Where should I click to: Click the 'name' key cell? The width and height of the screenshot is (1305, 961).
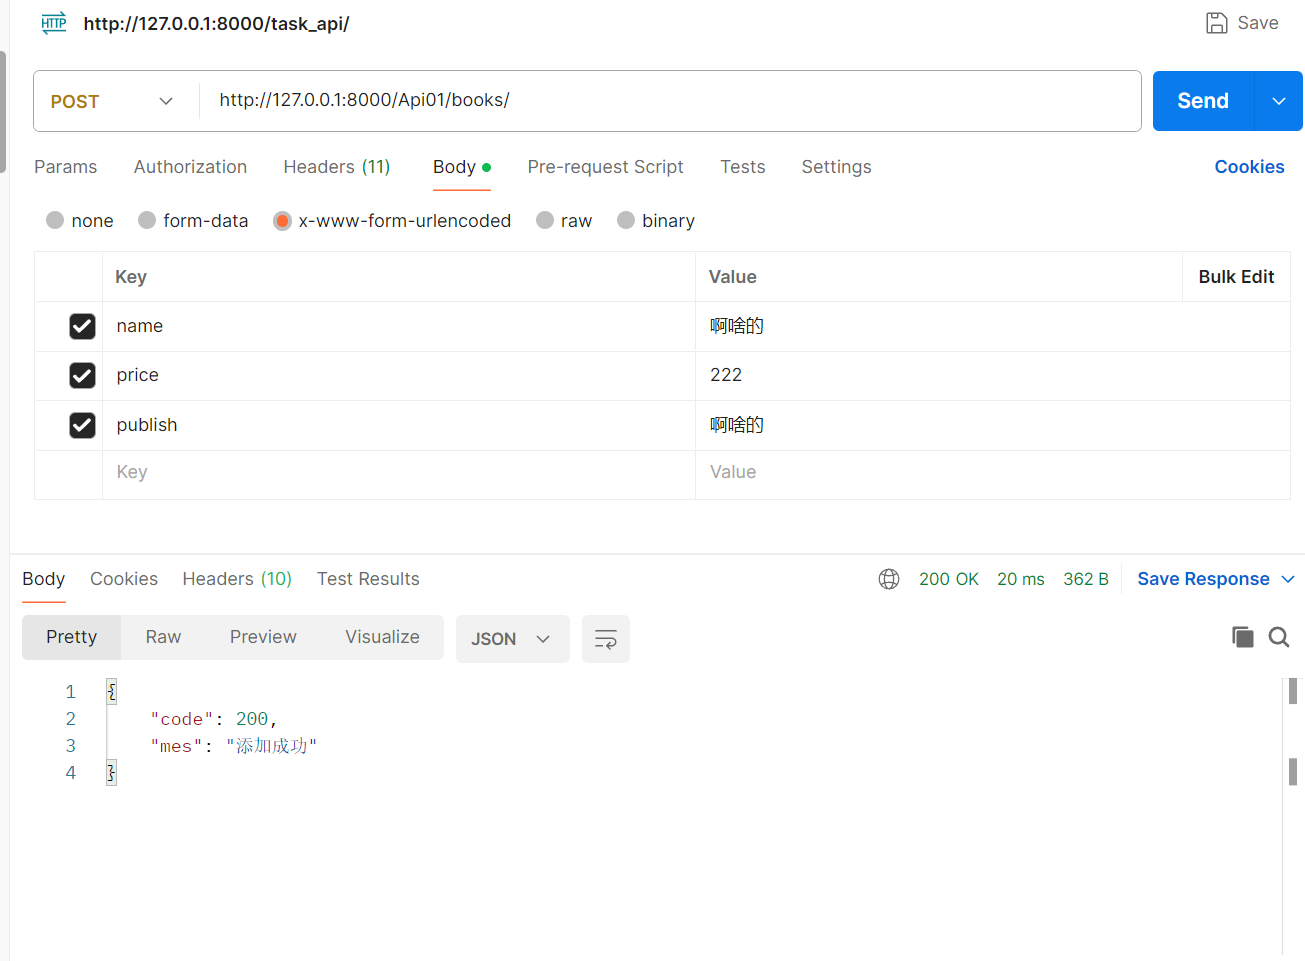[x=399, y=326]
